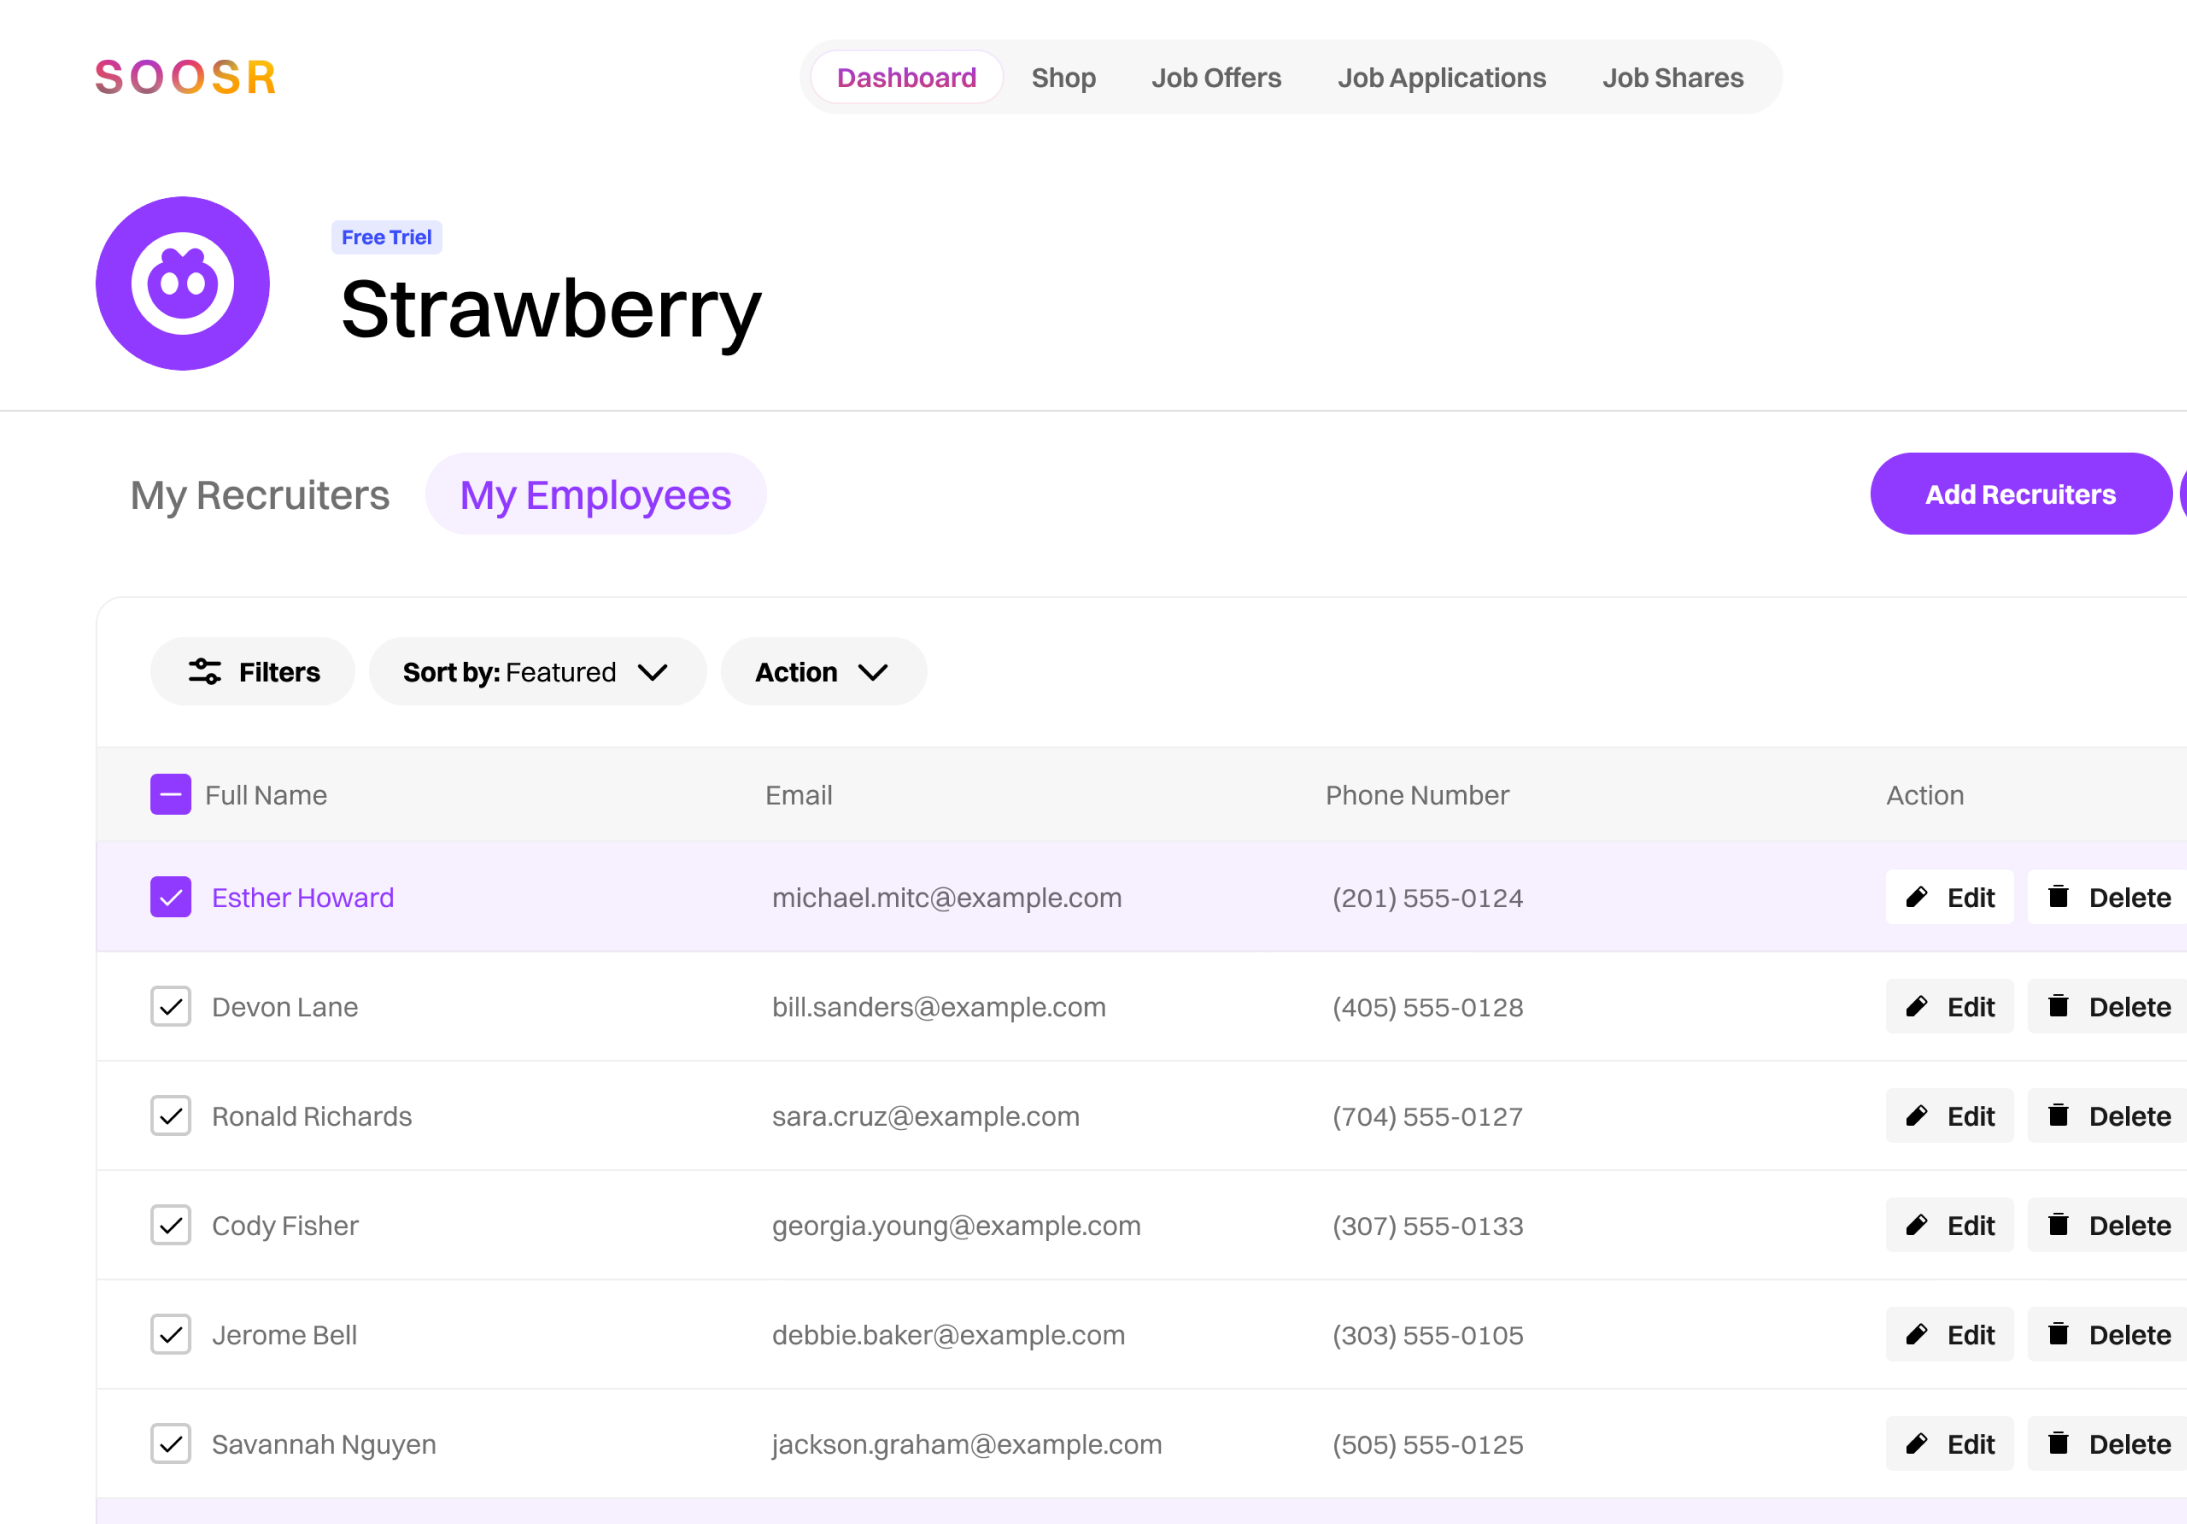Click the Free Triel badge
This screenshot has height=1524, width=2187.
click(386, 237)
